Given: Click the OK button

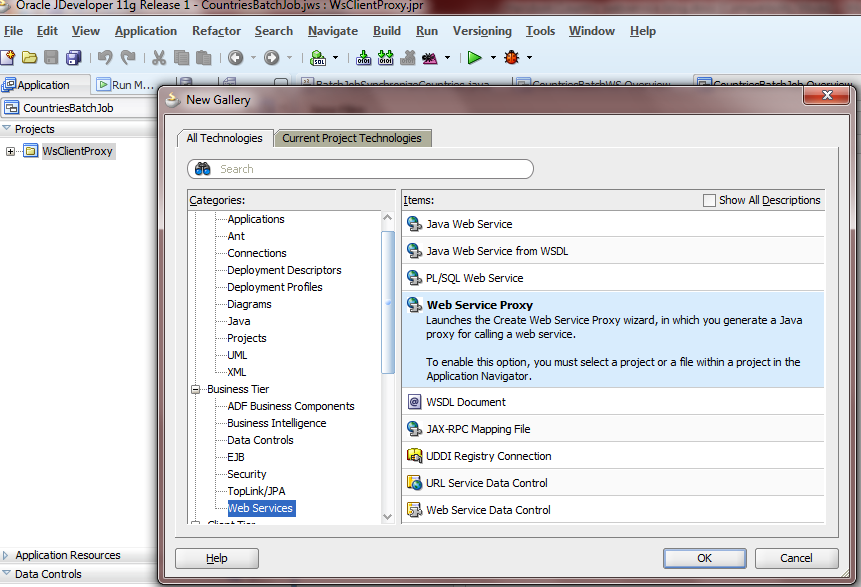Looking at the screenshot, I should pyautogui.click(x=704, y=558).
